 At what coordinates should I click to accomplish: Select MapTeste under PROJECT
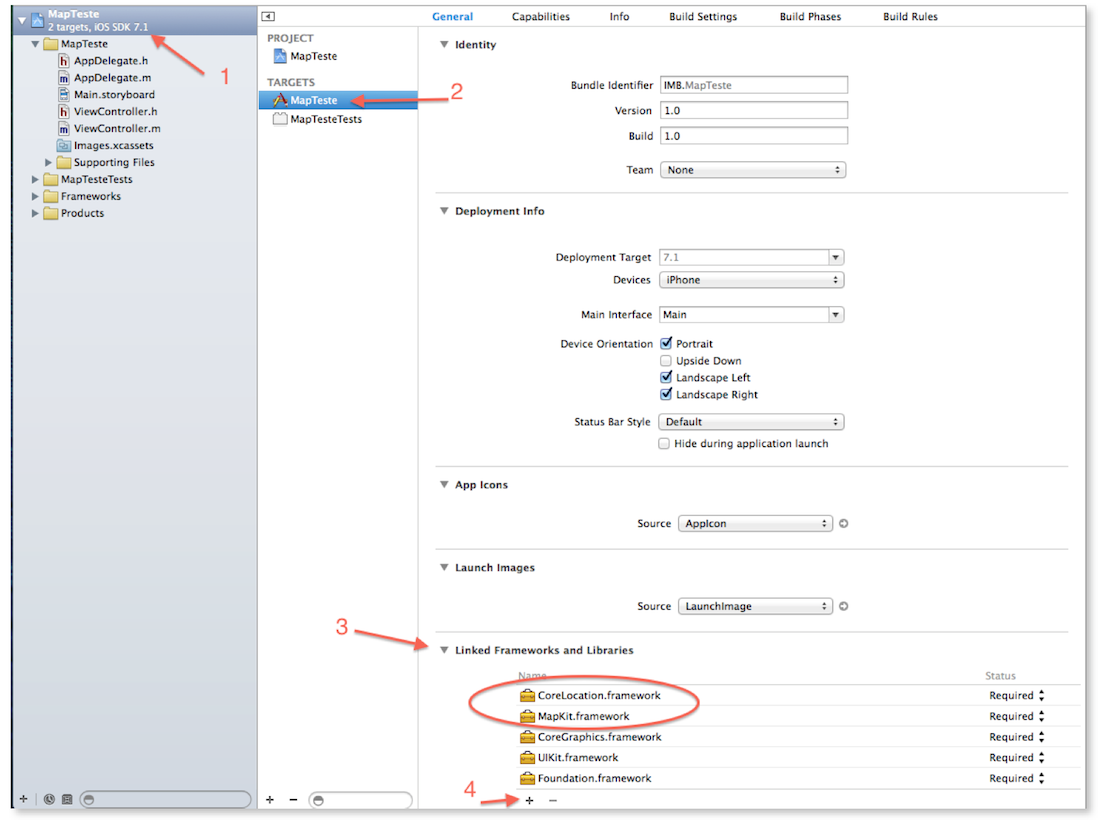[314, 56]
